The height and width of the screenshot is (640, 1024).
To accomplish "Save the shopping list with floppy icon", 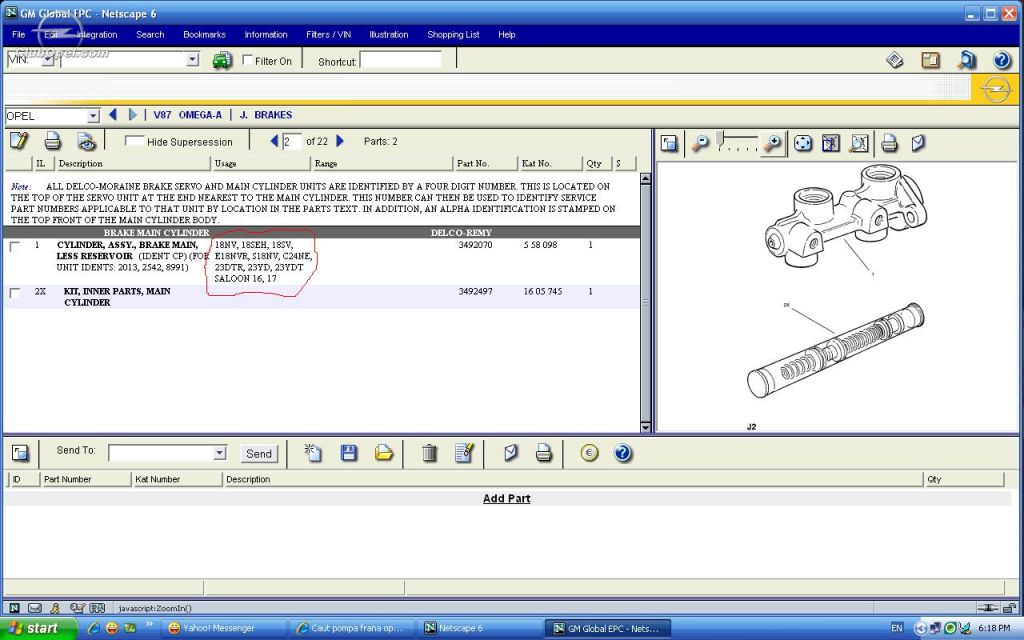I will 349,453.
